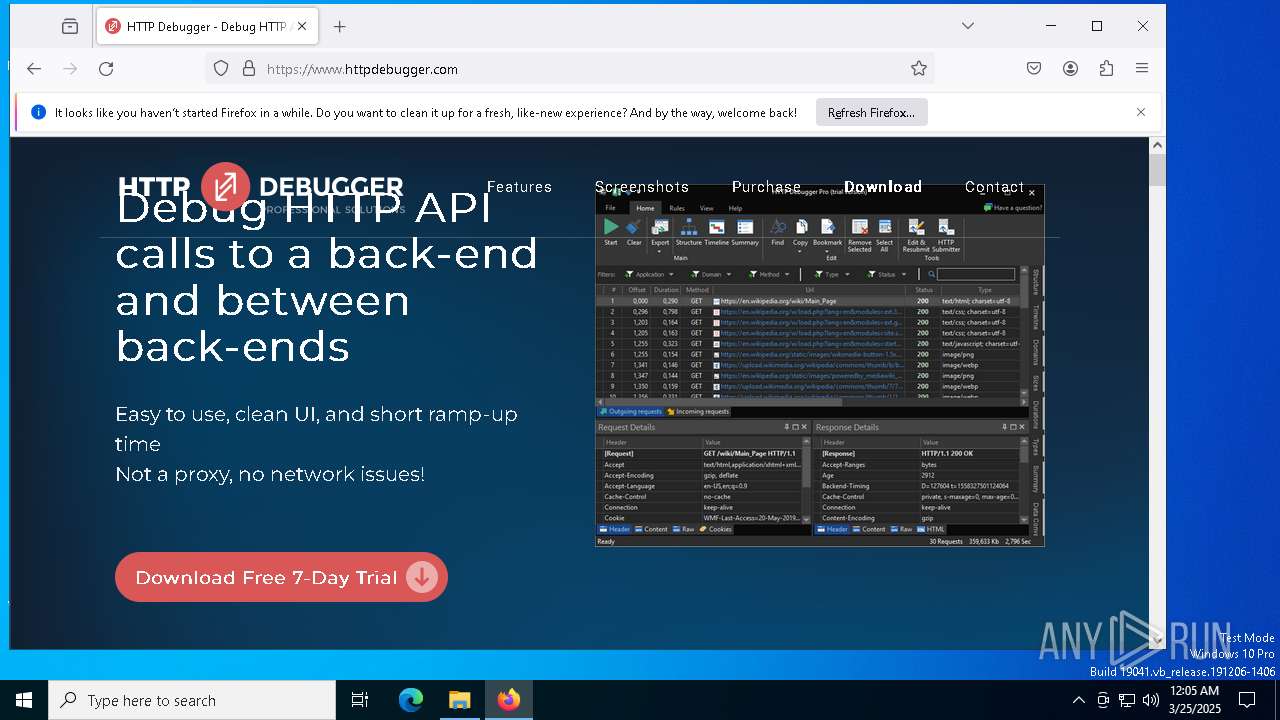1280x720 pixels.
Task: Open a new browser tab
Action: coord(339,27)
